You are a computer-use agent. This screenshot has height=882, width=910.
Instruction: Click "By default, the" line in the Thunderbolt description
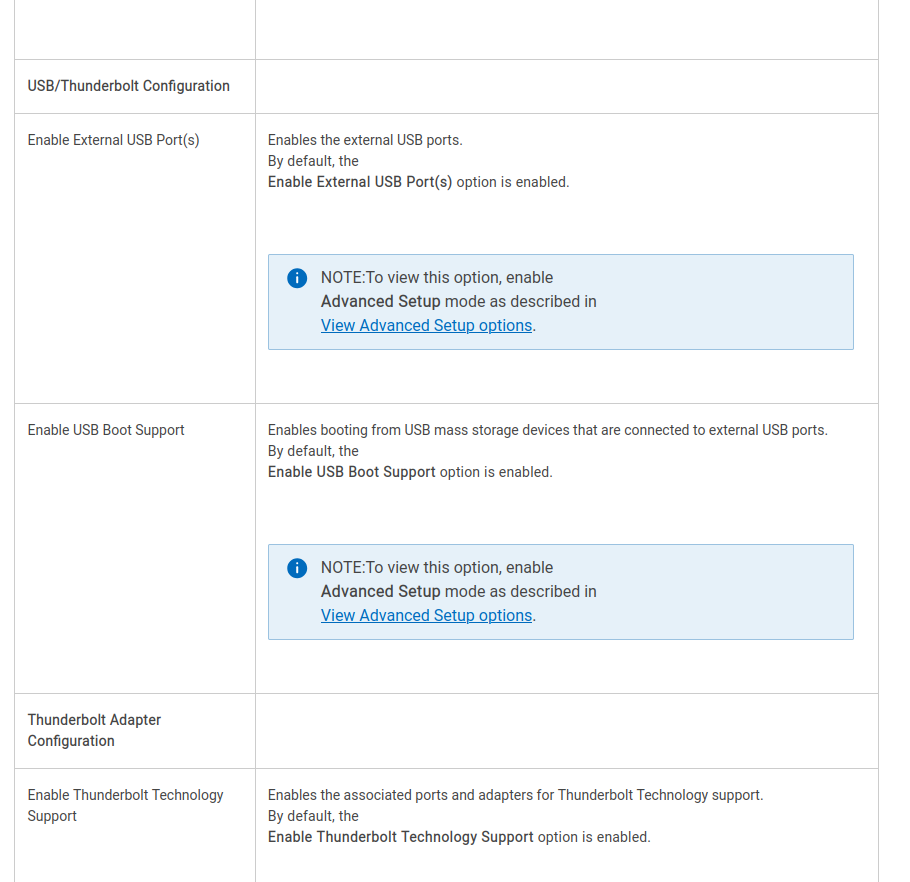click(313, 816)
